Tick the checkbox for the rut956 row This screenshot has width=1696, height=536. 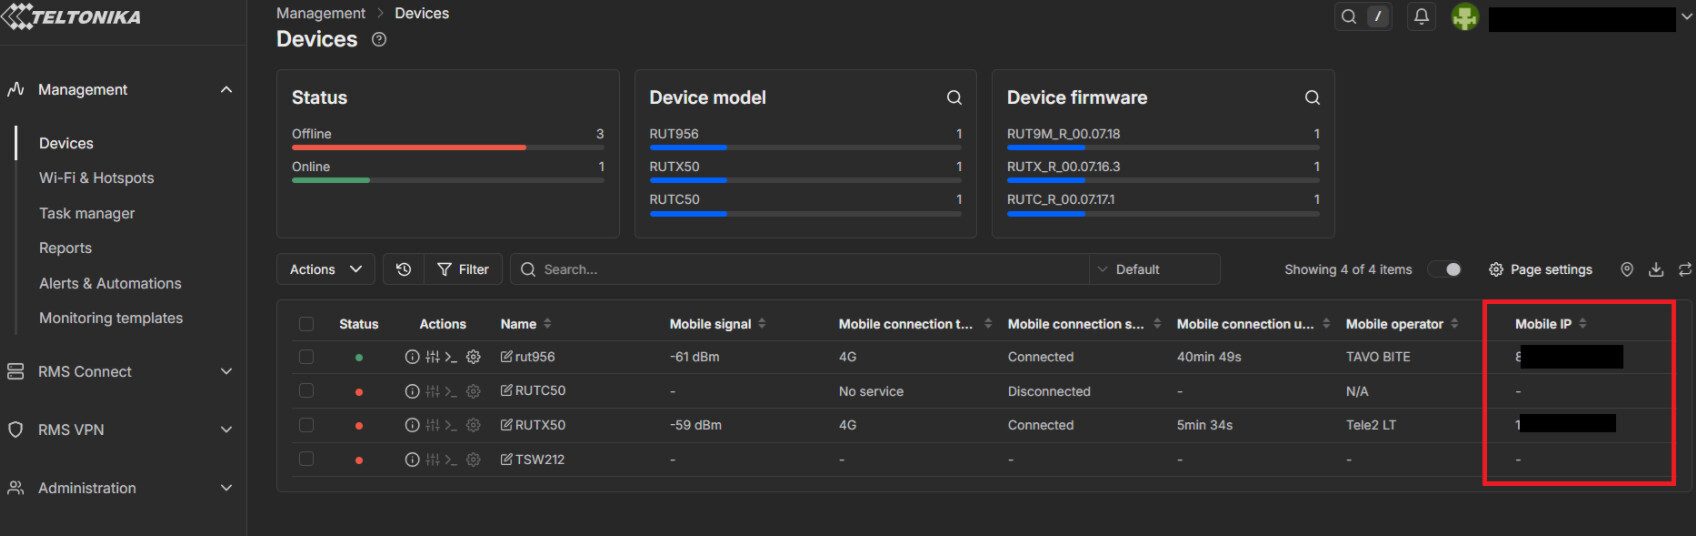click(x=306, y=357)
